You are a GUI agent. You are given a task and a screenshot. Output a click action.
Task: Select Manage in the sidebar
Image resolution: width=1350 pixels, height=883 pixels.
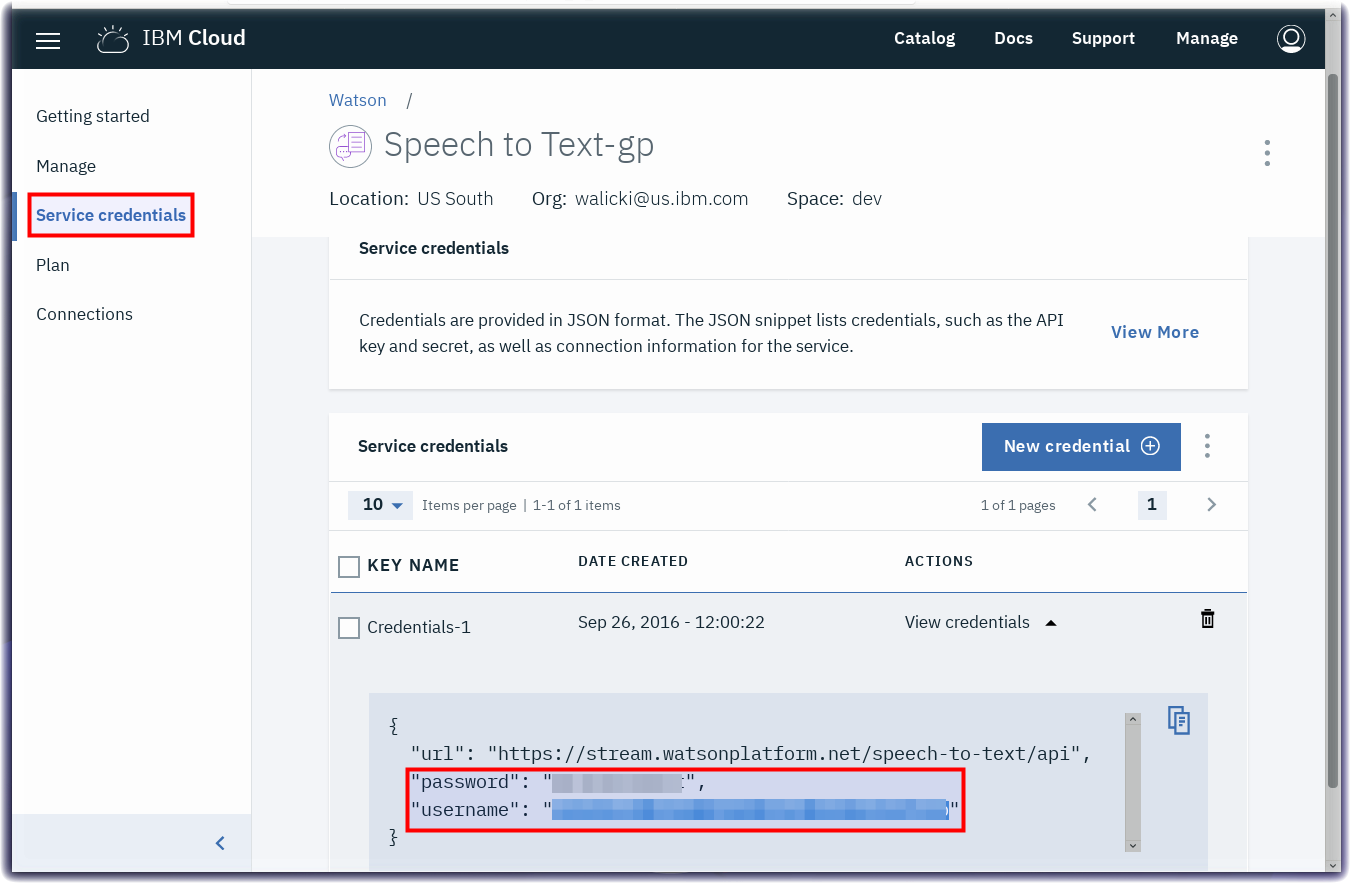pos(66,166)
